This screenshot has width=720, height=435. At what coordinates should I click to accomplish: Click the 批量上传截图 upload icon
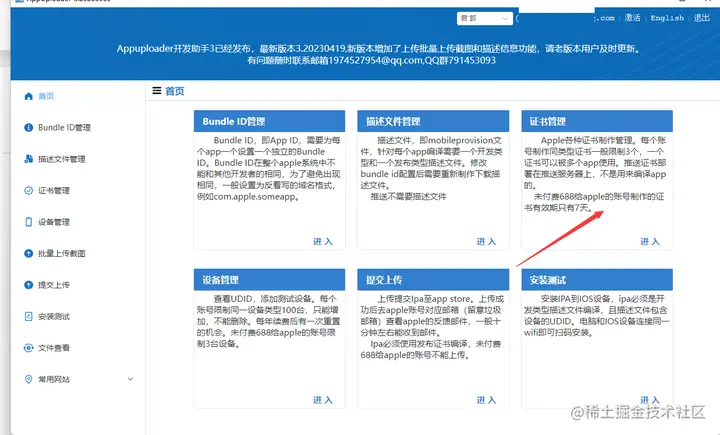pos(28,254)
